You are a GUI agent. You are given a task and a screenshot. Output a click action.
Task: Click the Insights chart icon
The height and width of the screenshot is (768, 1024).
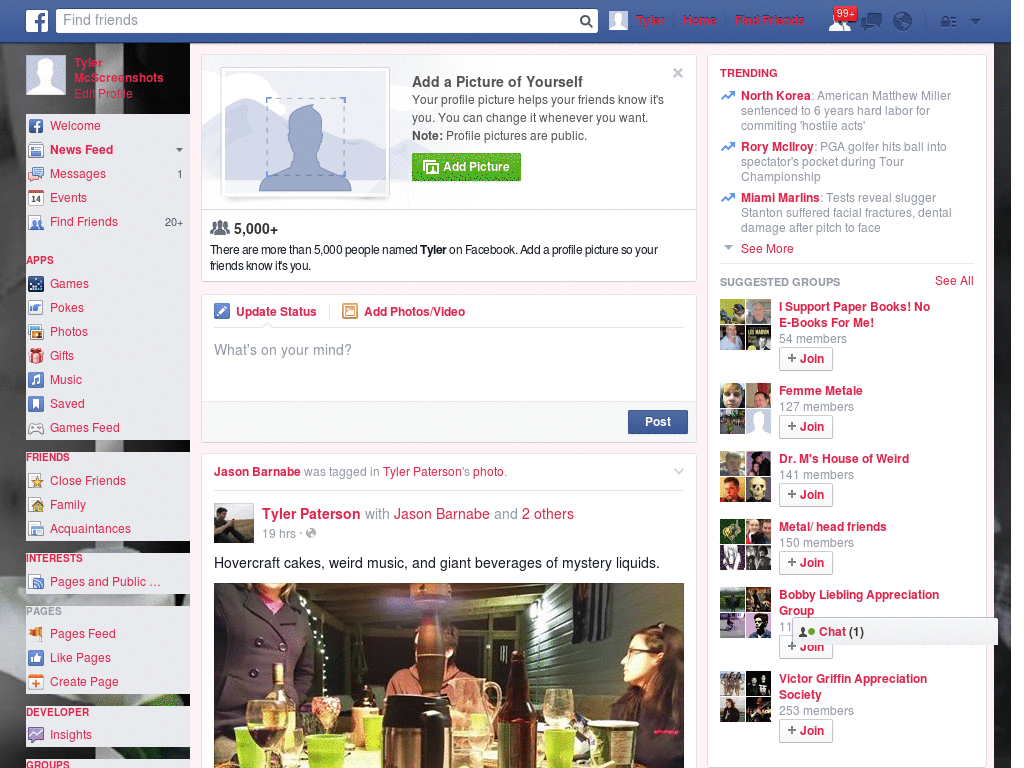coord(36,735)
